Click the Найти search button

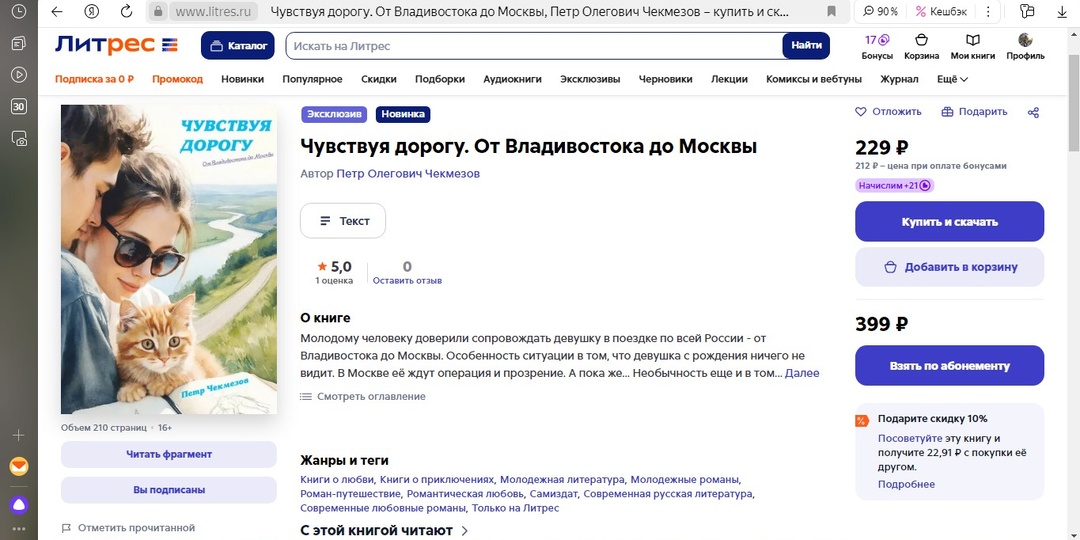point(806,45)
